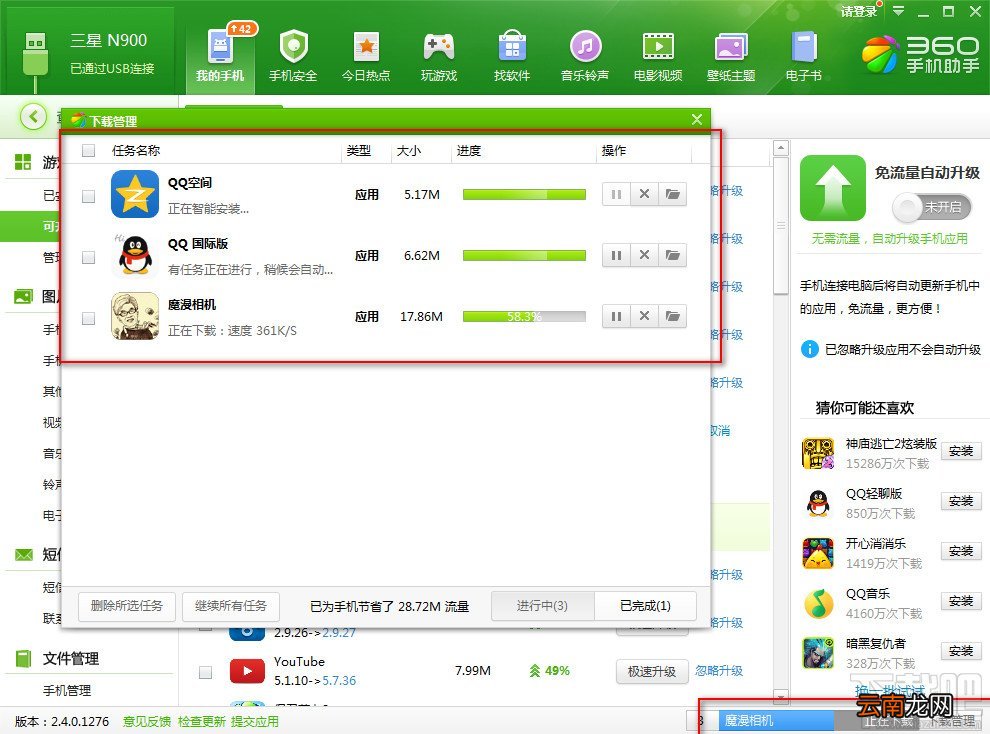This screenshot has height=734, width=990.
Task: Cancel the 魔漫相机 download task
Action: click(x=644, y=316)
